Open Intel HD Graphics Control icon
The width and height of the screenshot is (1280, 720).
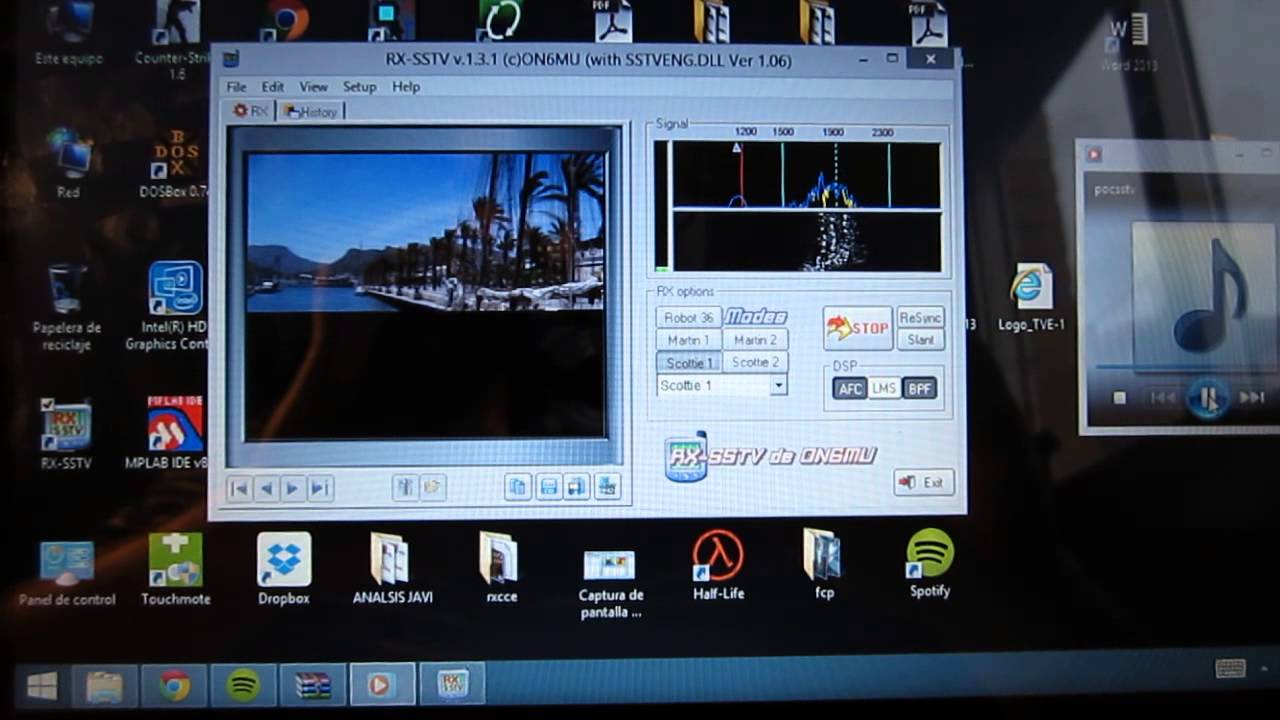click(x=173, y=306)
